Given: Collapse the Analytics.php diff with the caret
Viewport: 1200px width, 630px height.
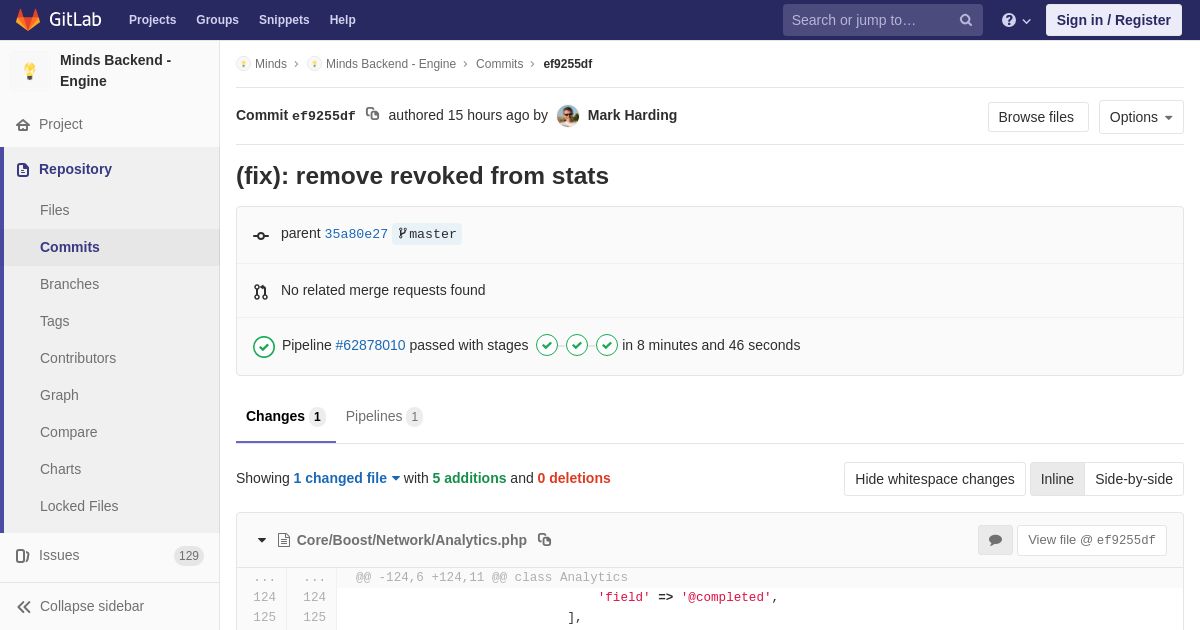Looking at the screenshot, I should point(262,540).
